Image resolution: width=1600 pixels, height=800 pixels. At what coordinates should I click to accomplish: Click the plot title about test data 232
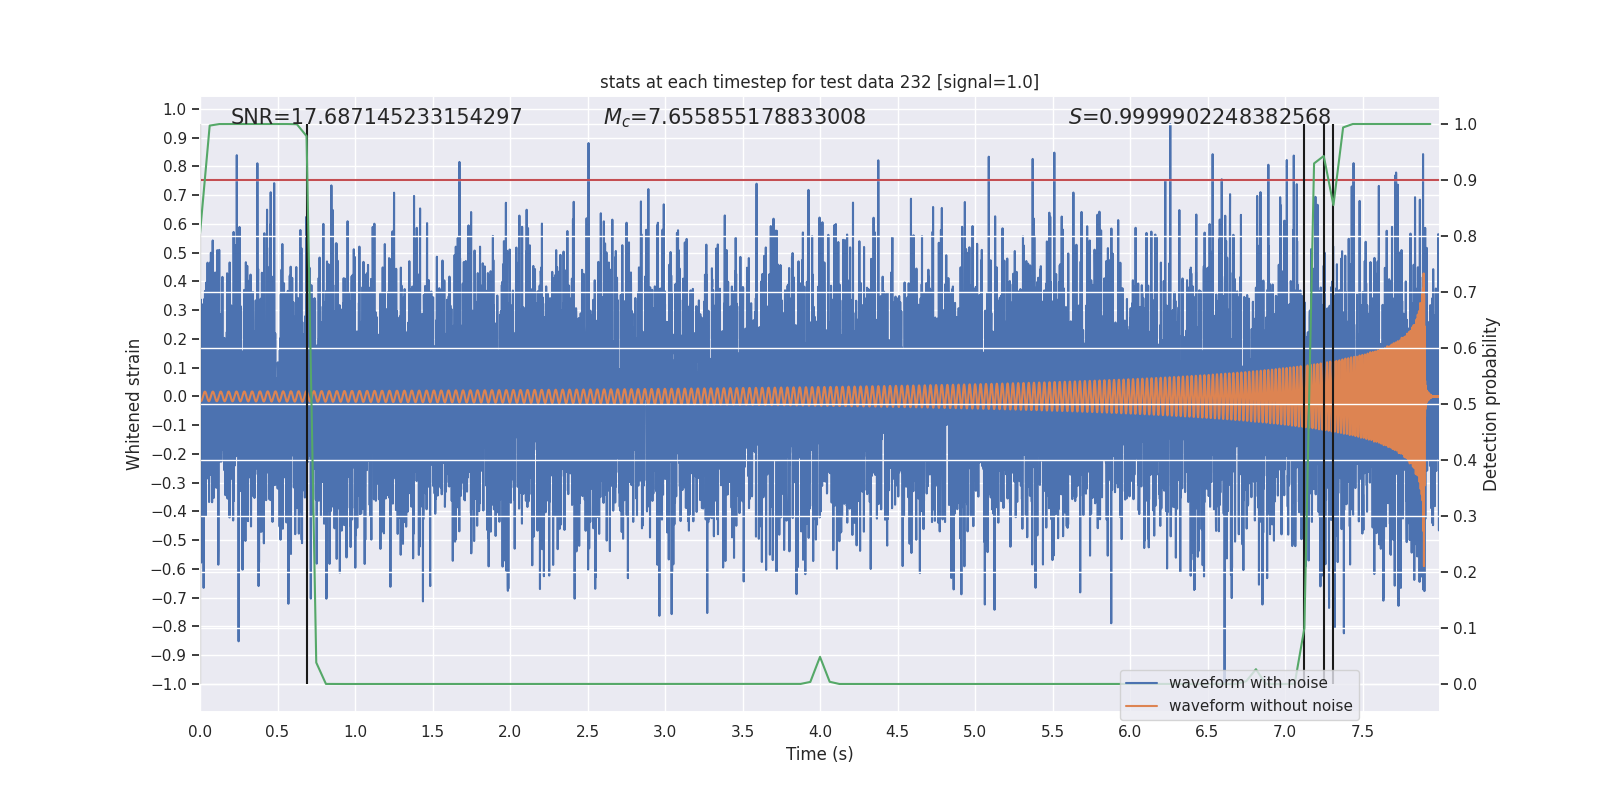click(x=819, y=82)
